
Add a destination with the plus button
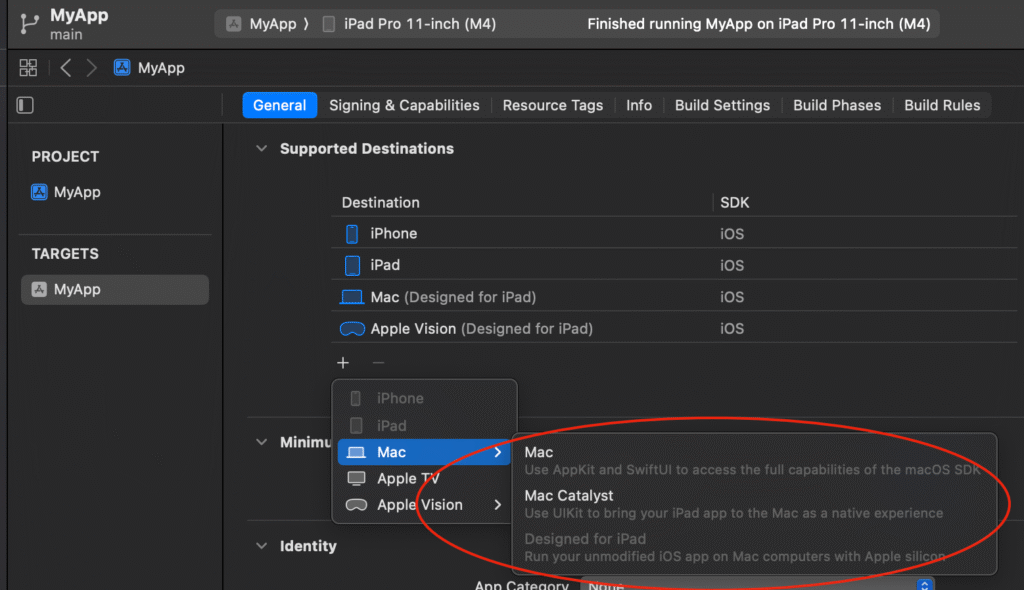click(343, 363)
